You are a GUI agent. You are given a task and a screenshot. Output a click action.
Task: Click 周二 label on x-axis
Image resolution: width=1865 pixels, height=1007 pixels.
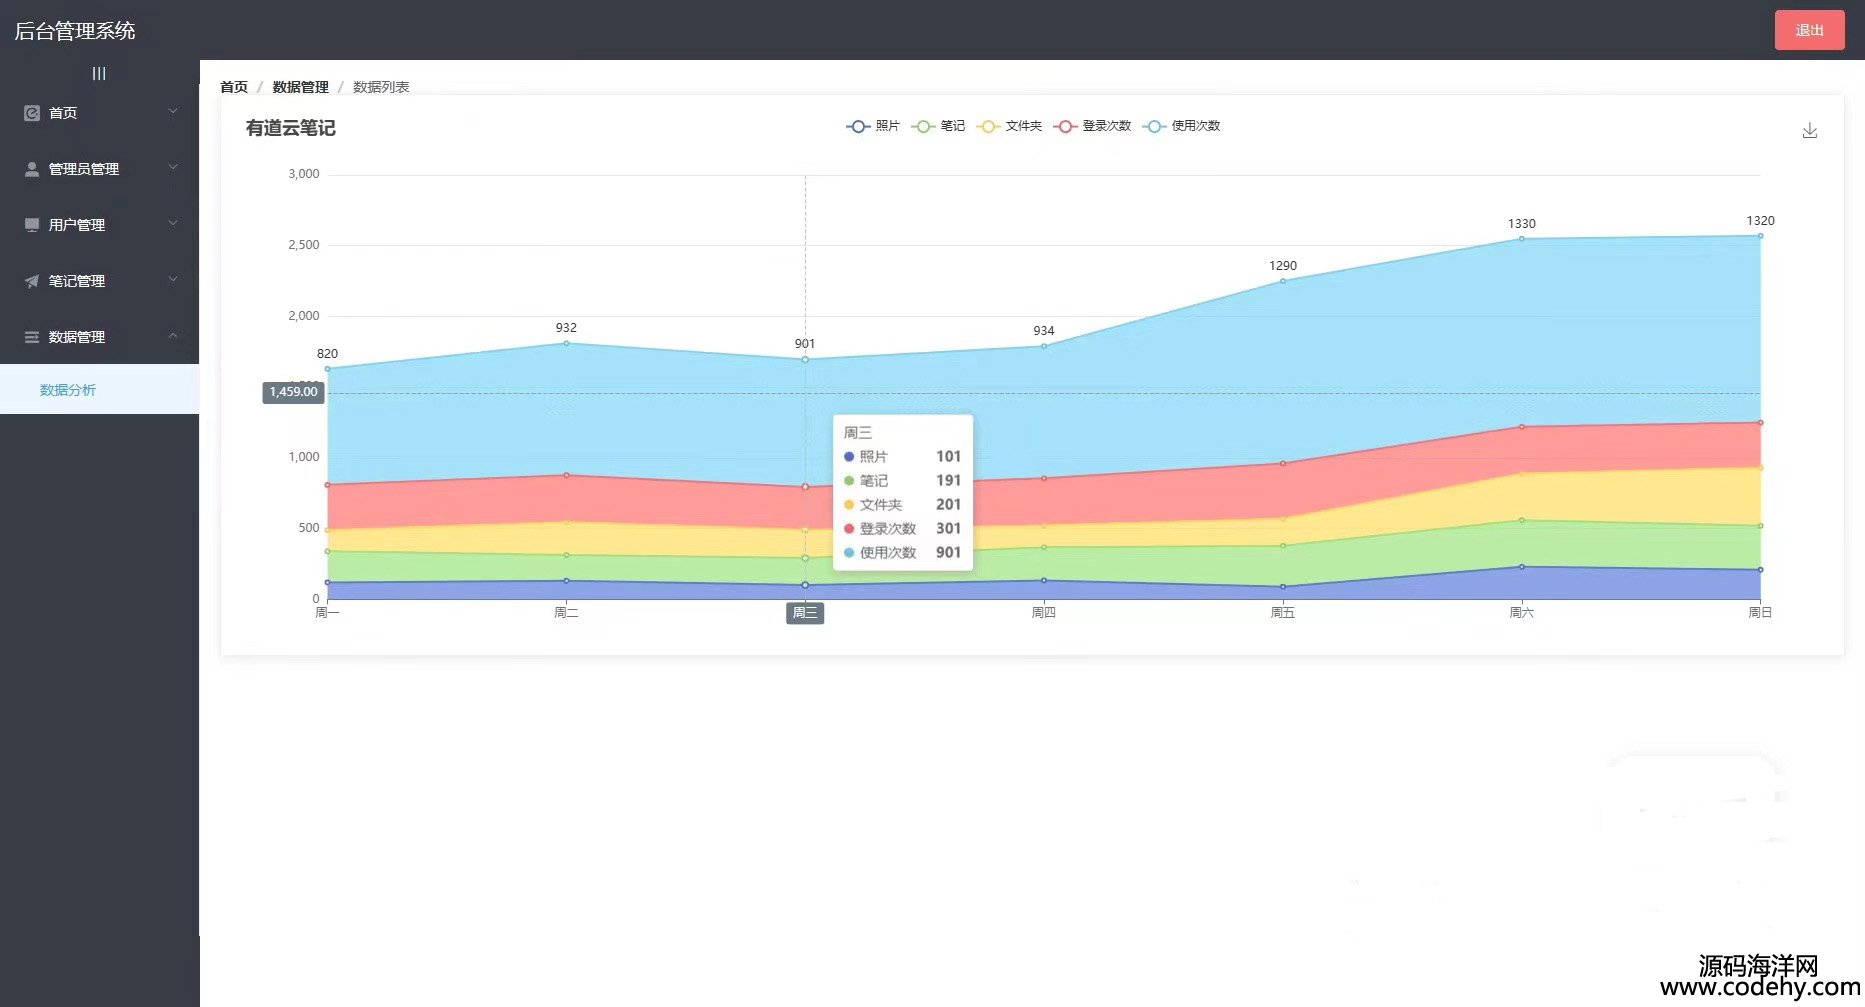point(566,612)
